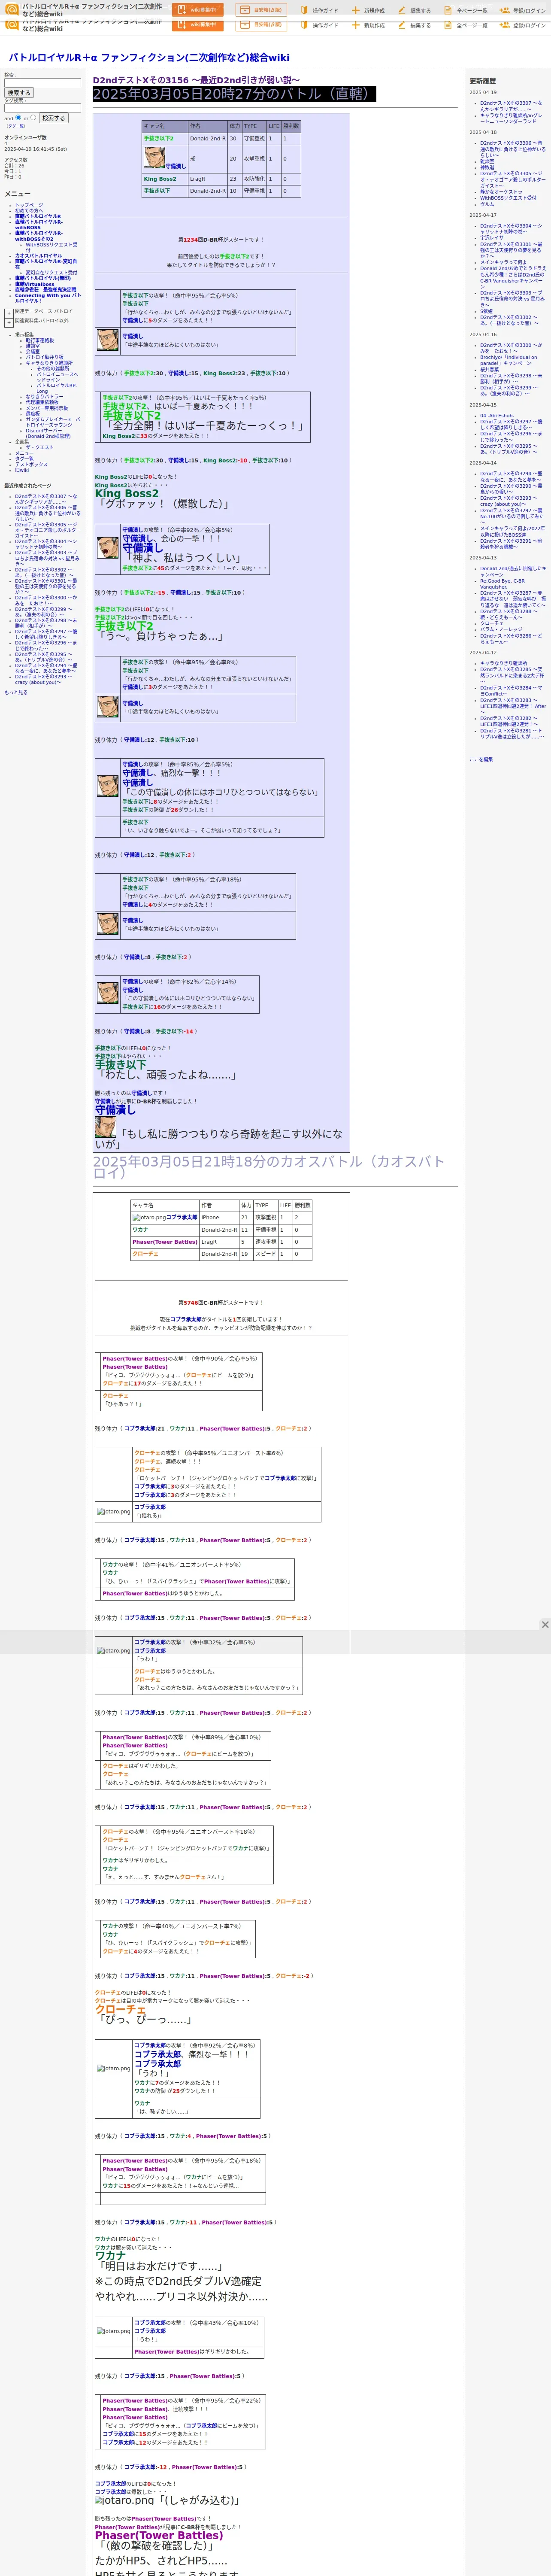Open 04 -Abi Eshuh- in 更新履歴
This screenshot has width=551, height=2576.
point(497,415)
